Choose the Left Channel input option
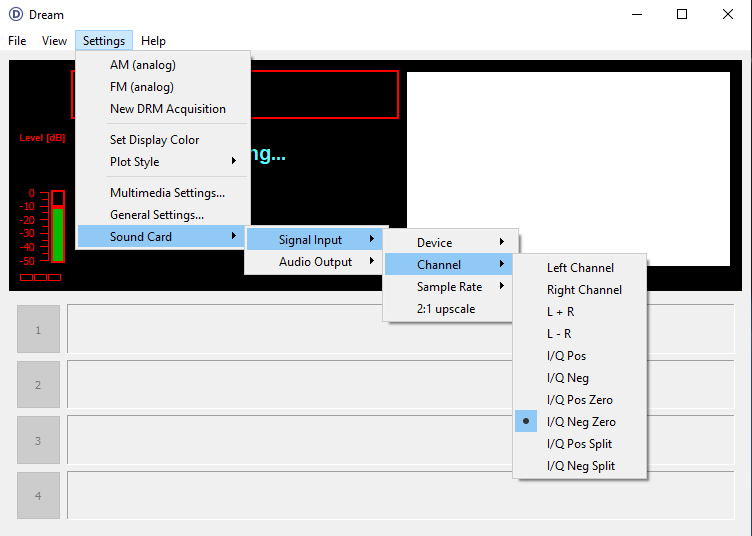Viewport: 752px width, 536px height. point(580,268)
